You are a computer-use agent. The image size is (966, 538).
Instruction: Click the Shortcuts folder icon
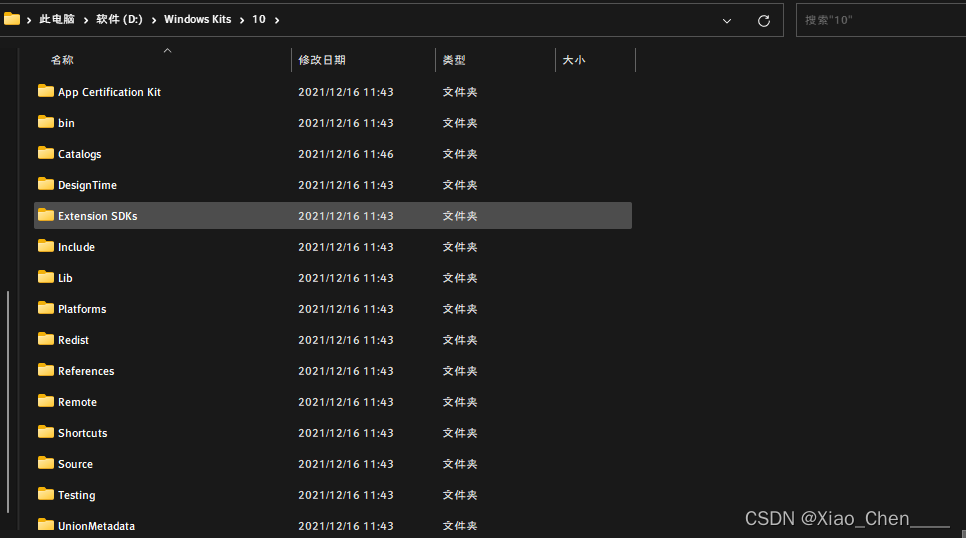pyautogui.click(x=46, y=432)
